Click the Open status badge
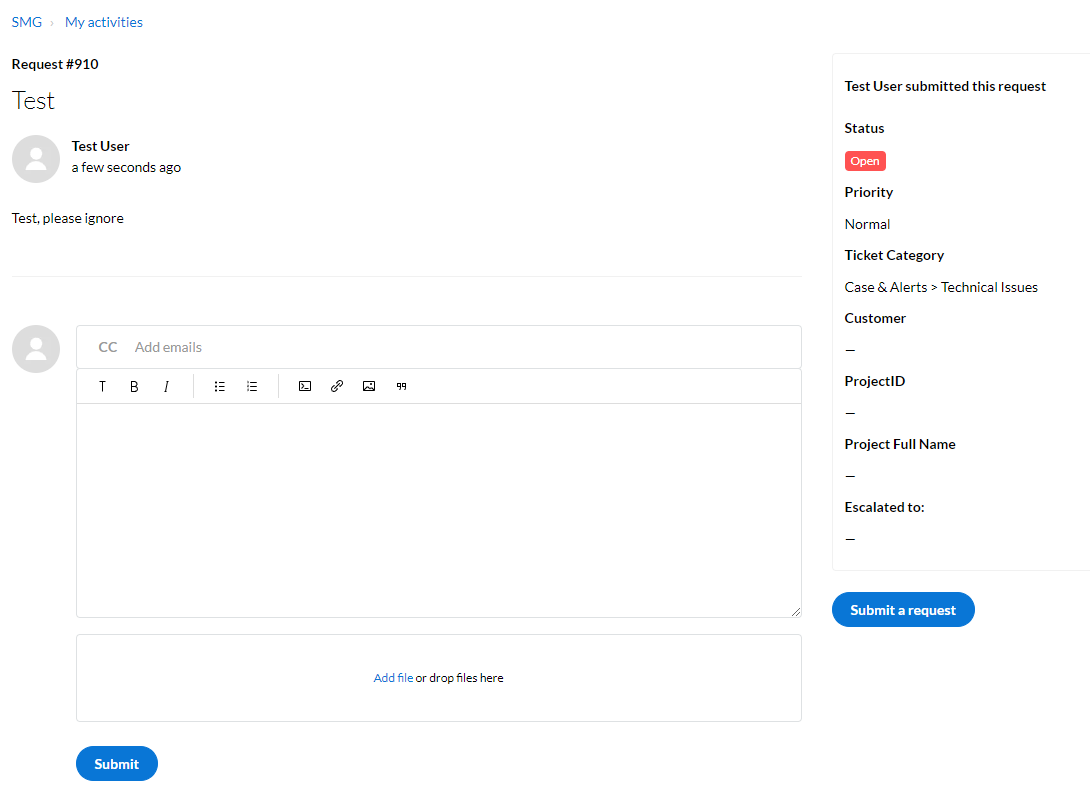The width and height of the screenshot is (1090, 805). pos(865,161)
